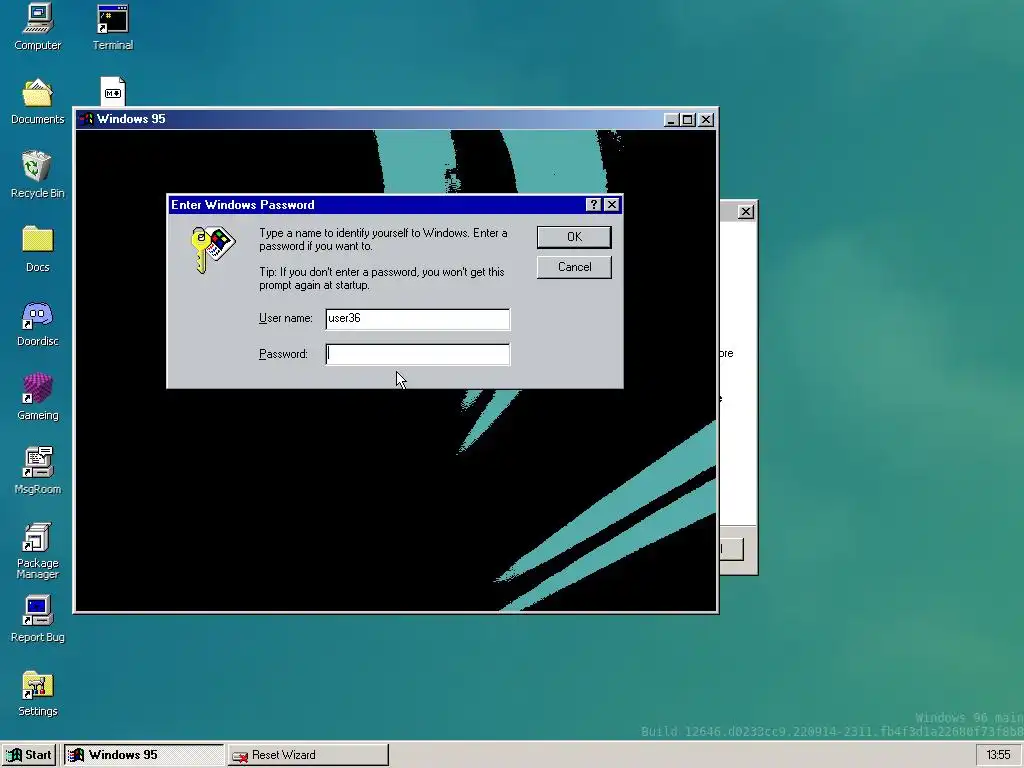Maximize the Windows 95 window
Image resolution: width=1024 pixels, height=768 pixels.
pyautogui.click(x=687, y=120)
